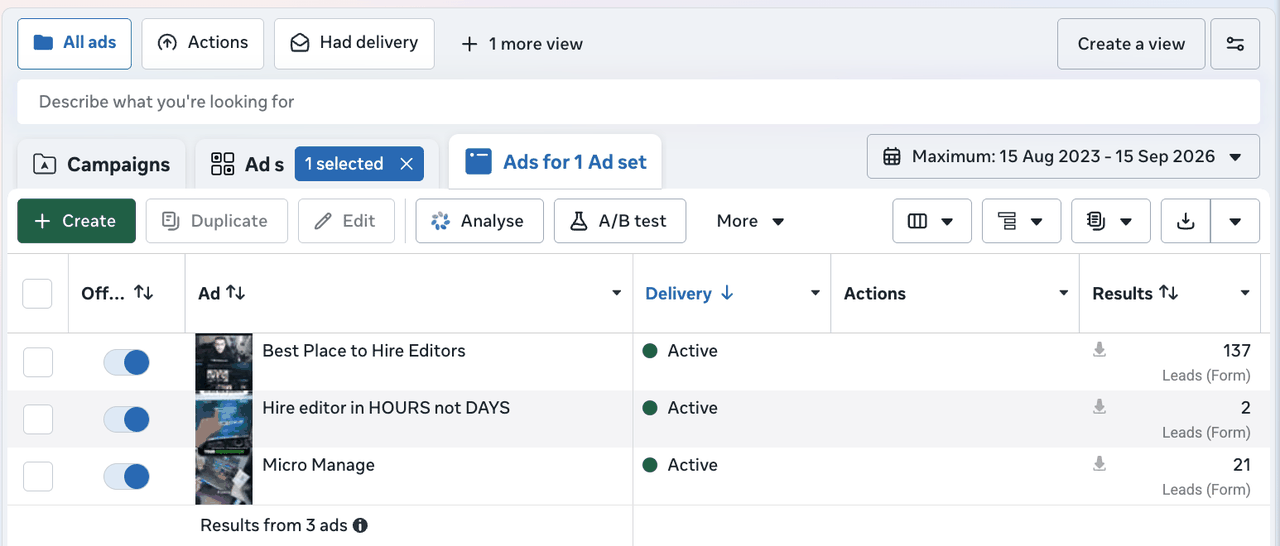Open the breakdown dropdown
The image size is (1280, 546).
click(x=1021, y=221)
